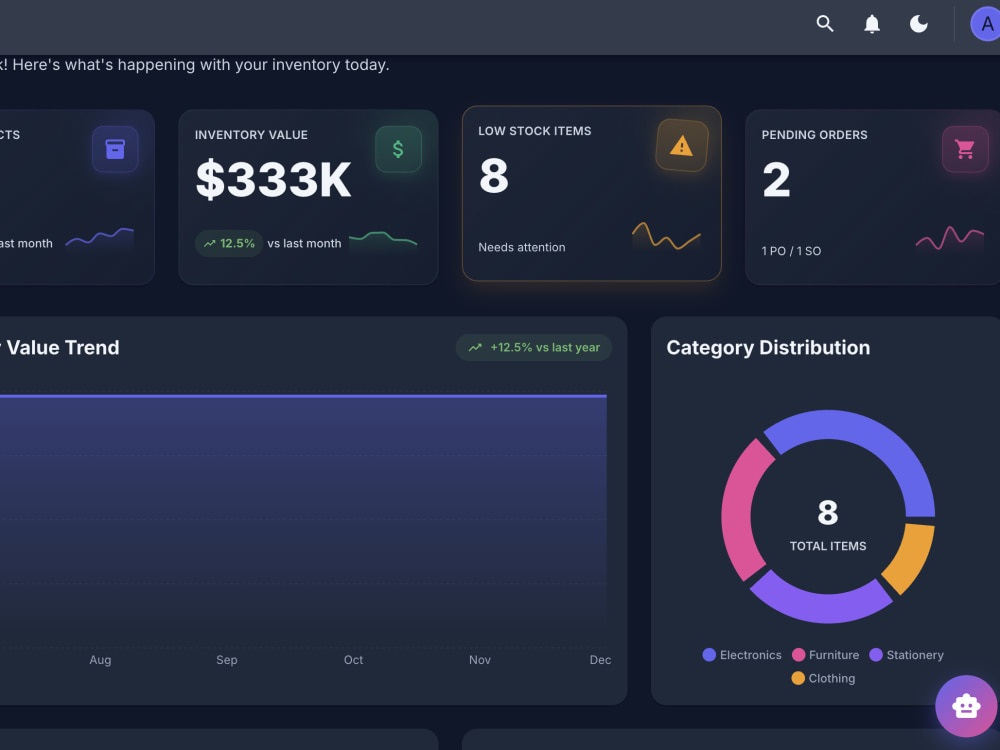Viewport: 1000px width, 750px height.
Task: Click the Category Distribution heading
Action: pos(768,348)
